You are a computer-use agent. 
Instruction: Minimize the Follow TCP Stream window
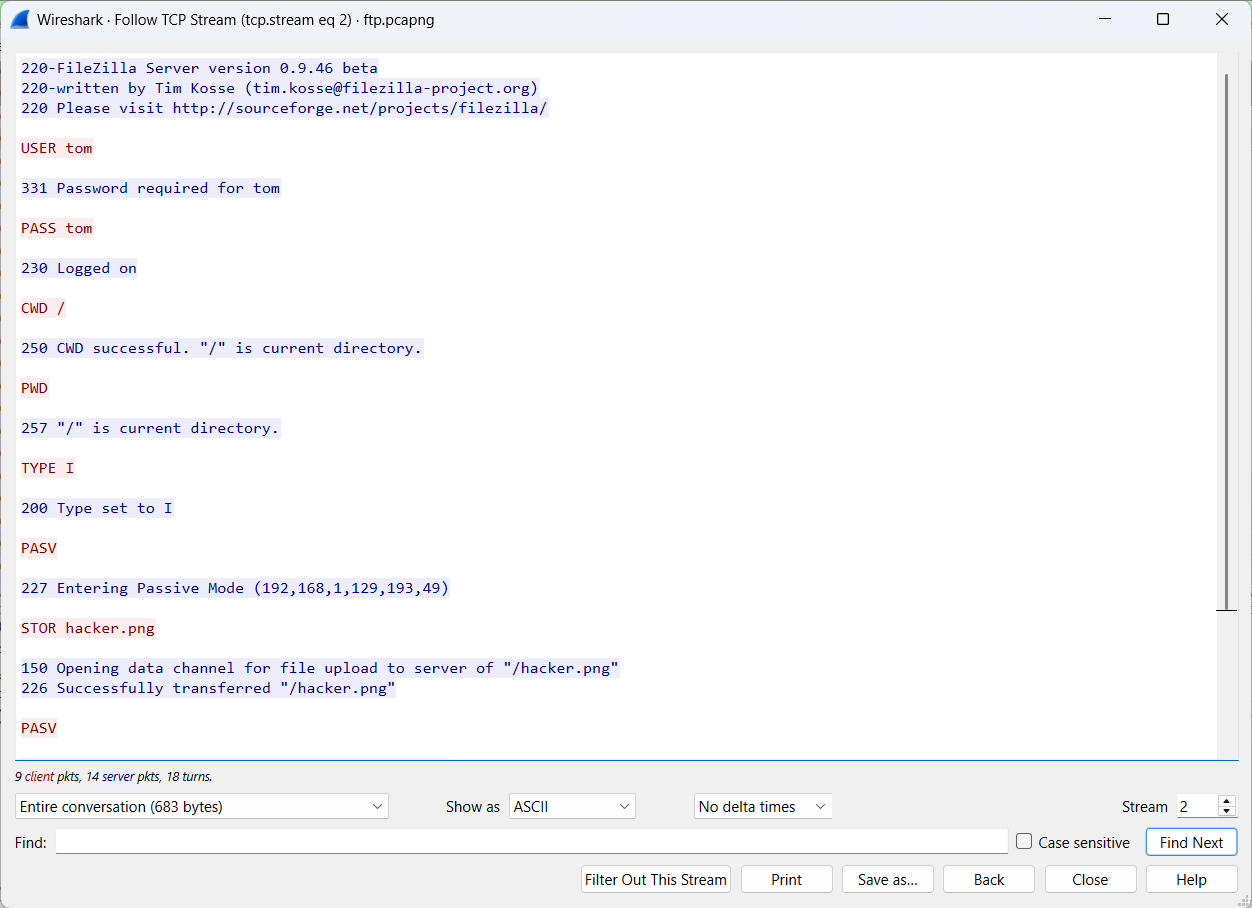pos(1104,19)
